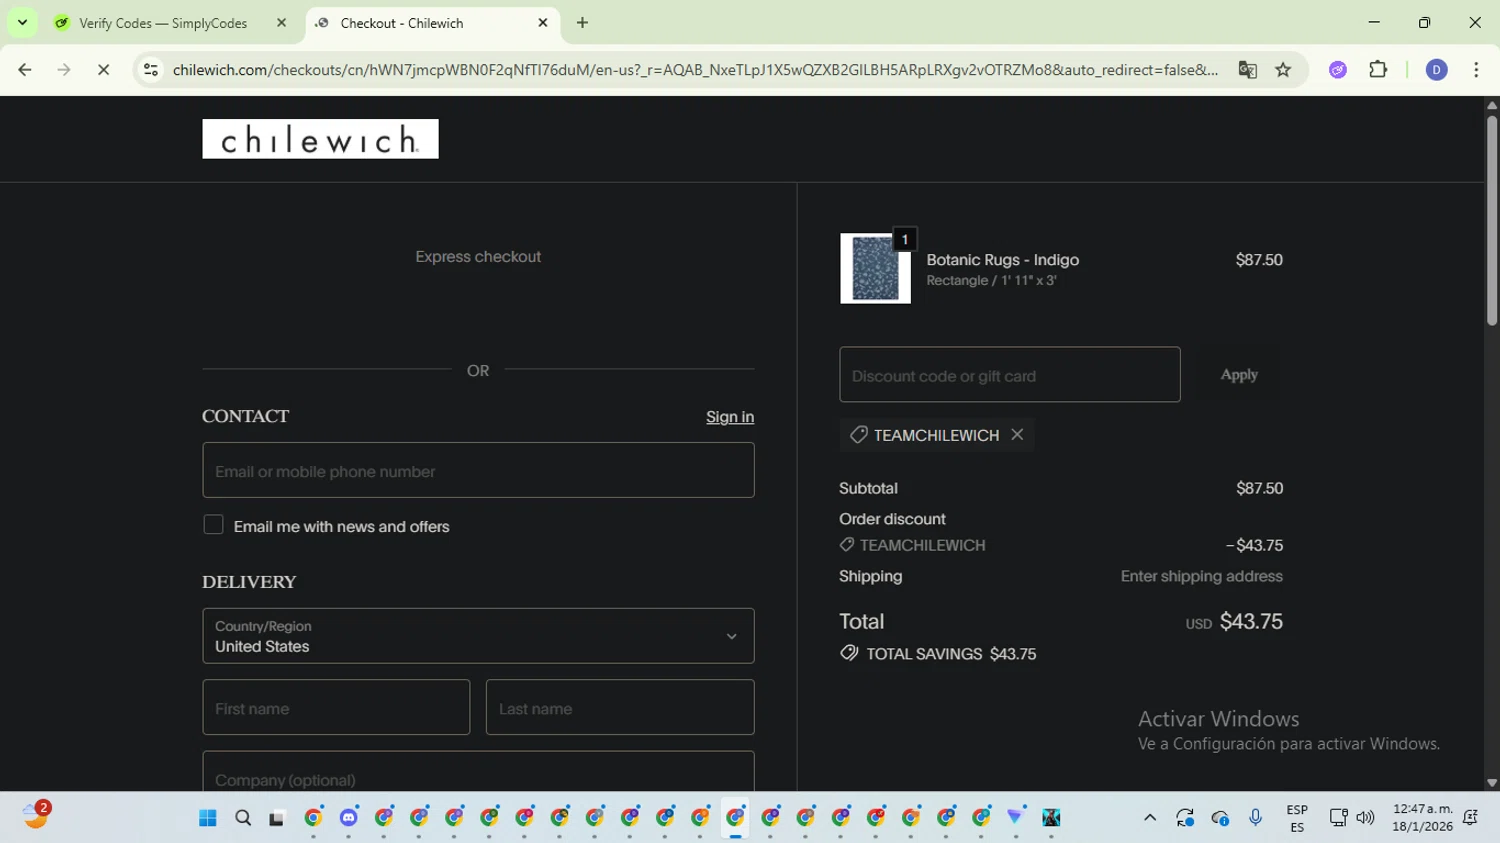Click the translate page icon
The height and width of the screenshot is (843, 1500).
(1247, 70)
